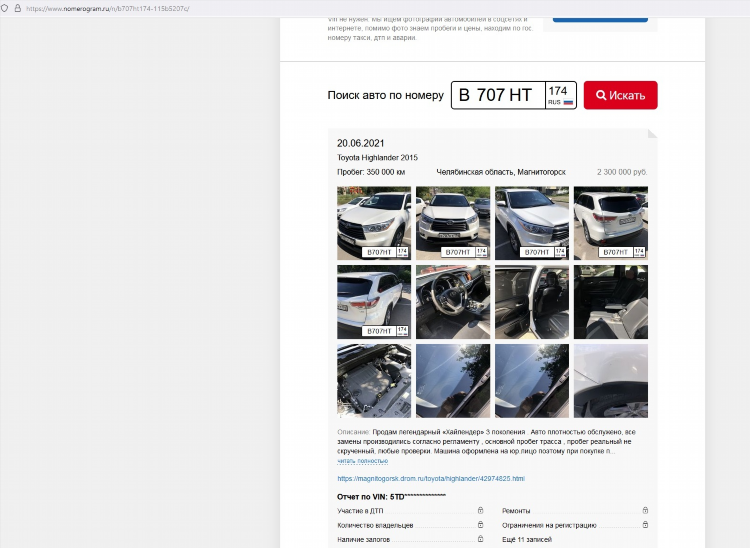The image size is (750, 548).
Task: Click the Ограничения на регистрацию row label
Action: 549,525
